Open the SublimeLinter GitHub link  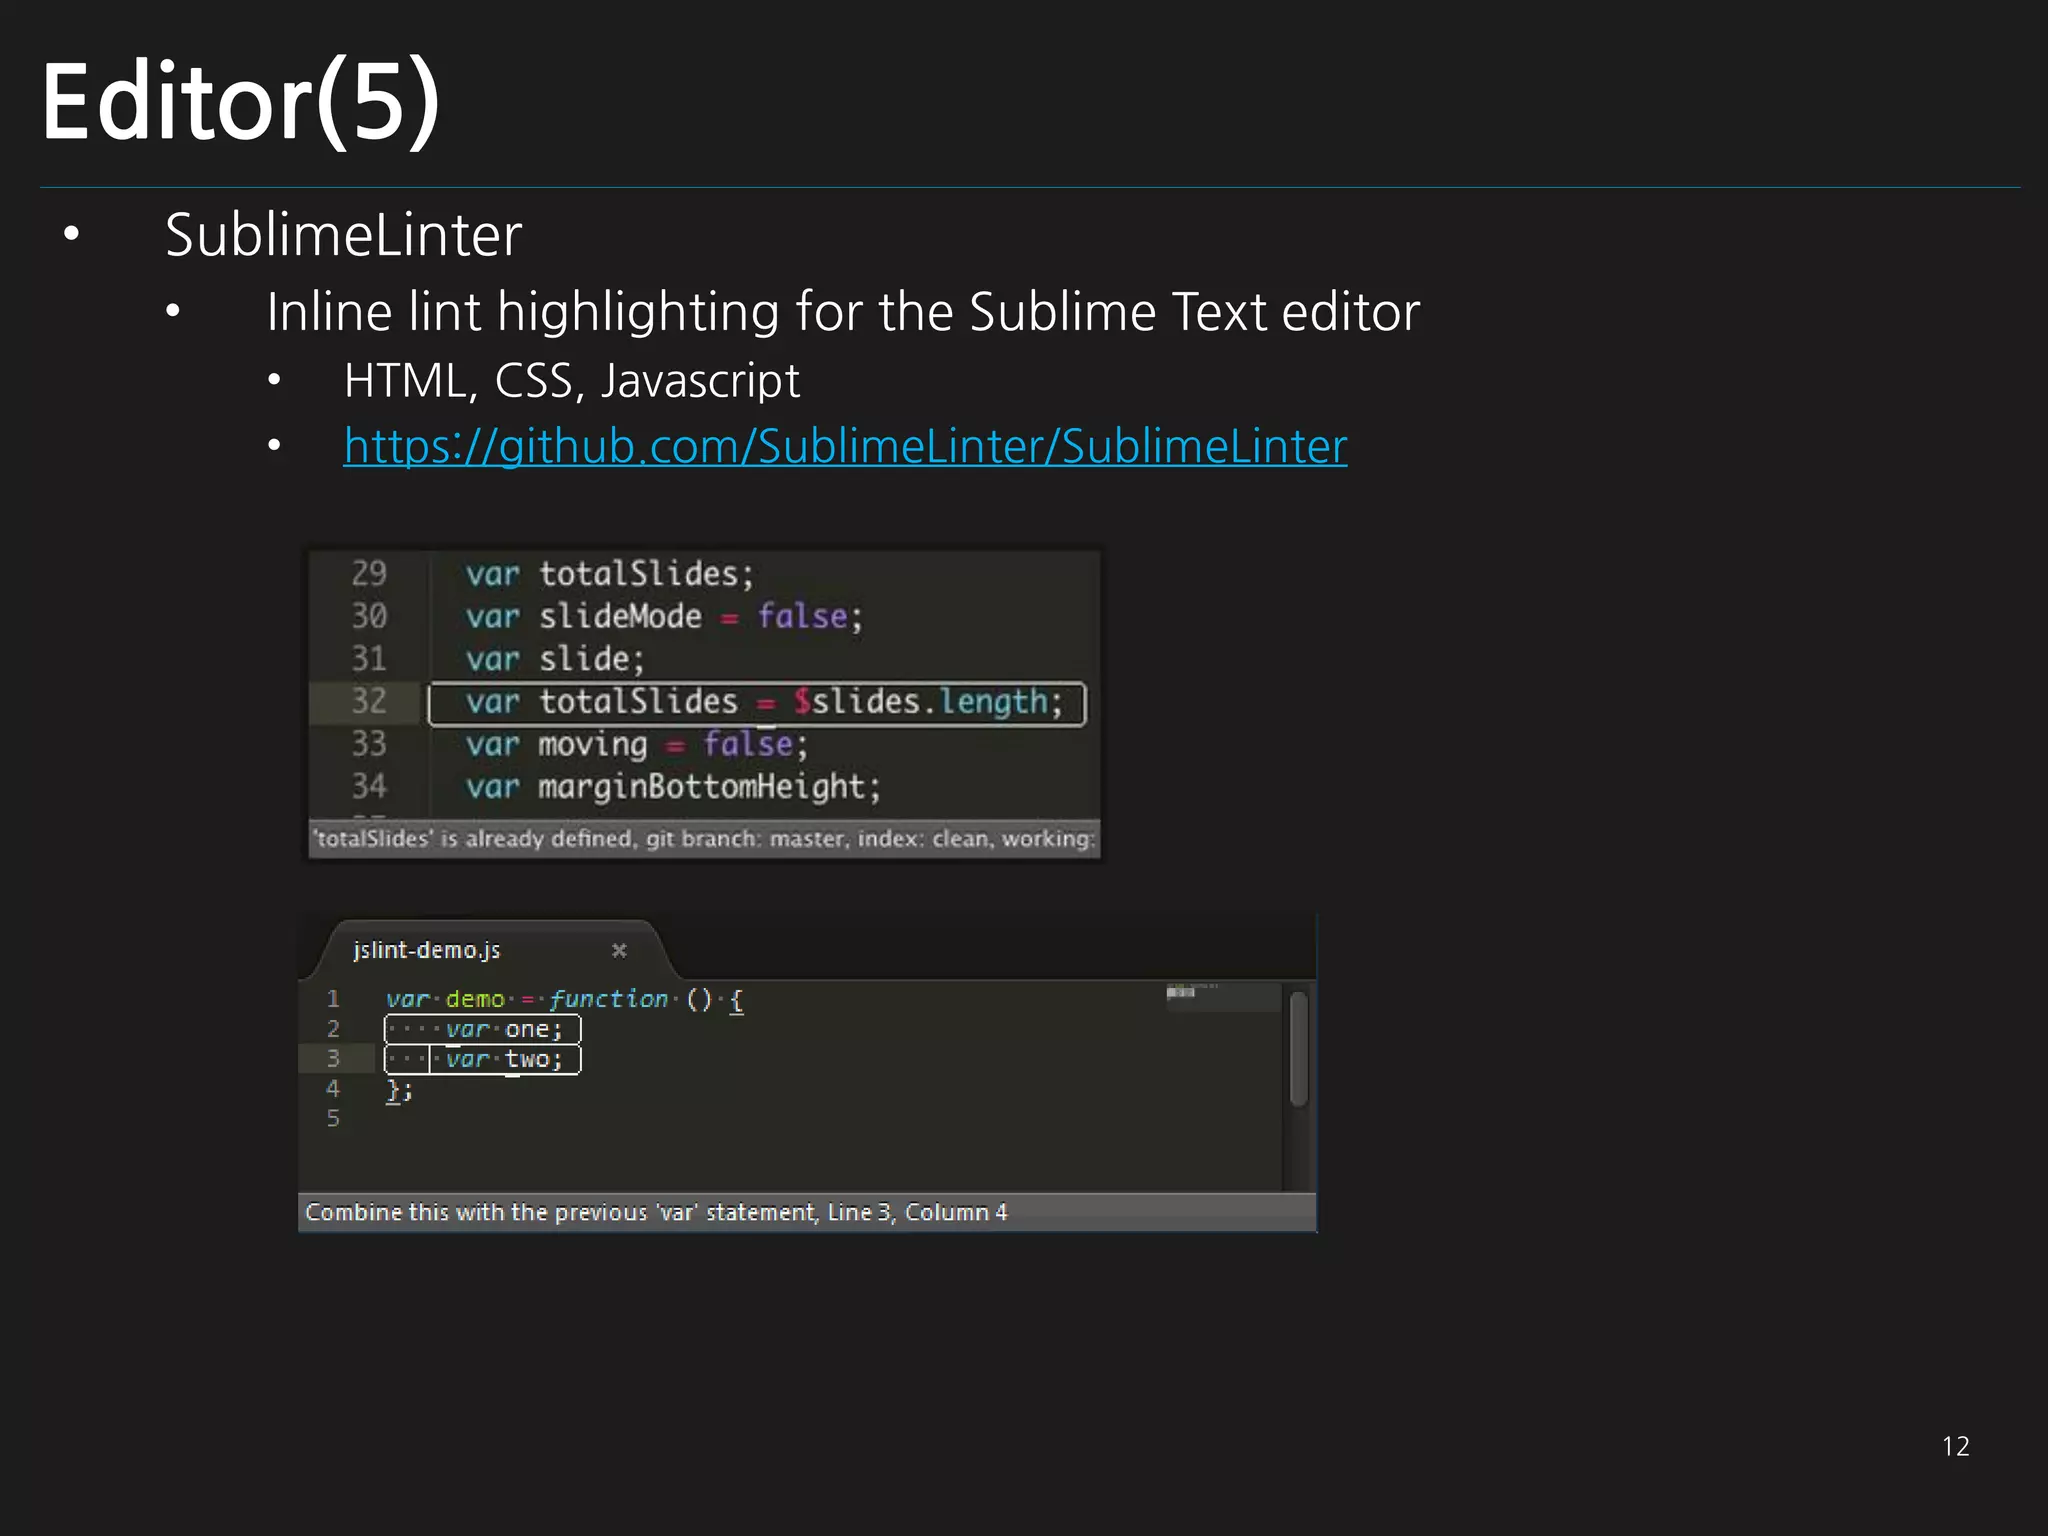pyautogui.click(x=845, y=446)
